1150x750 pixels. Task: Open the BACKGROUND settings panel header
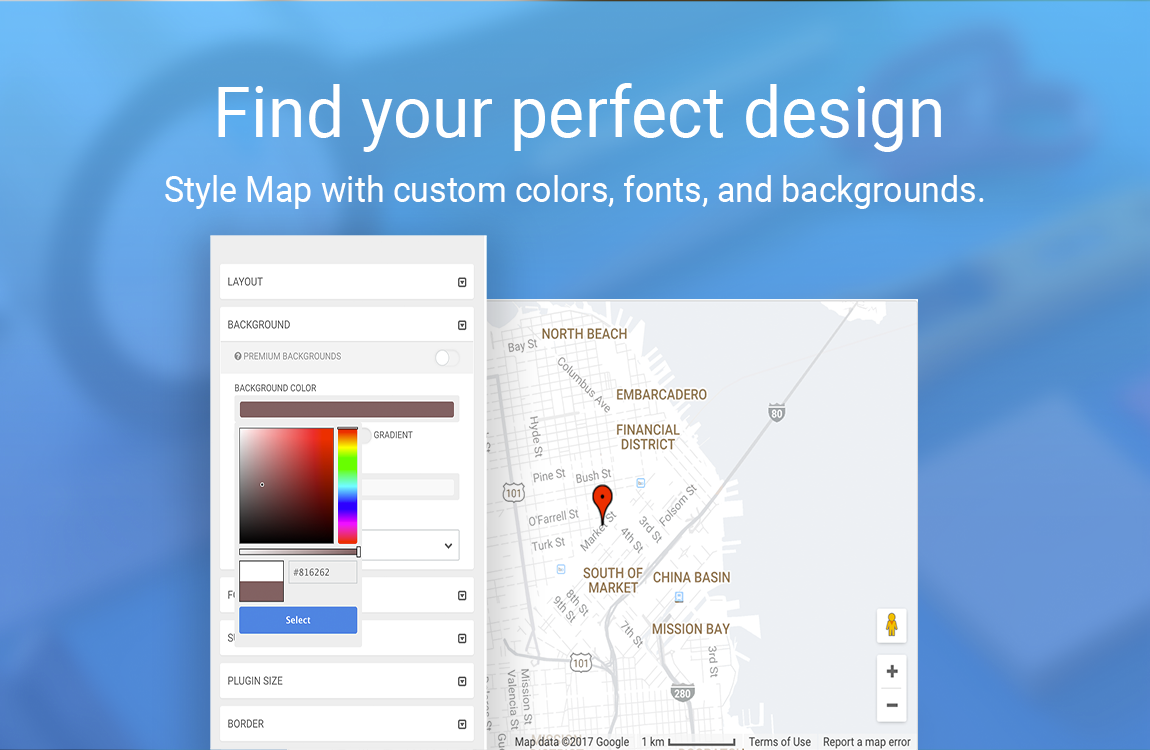tap(347, 324)
